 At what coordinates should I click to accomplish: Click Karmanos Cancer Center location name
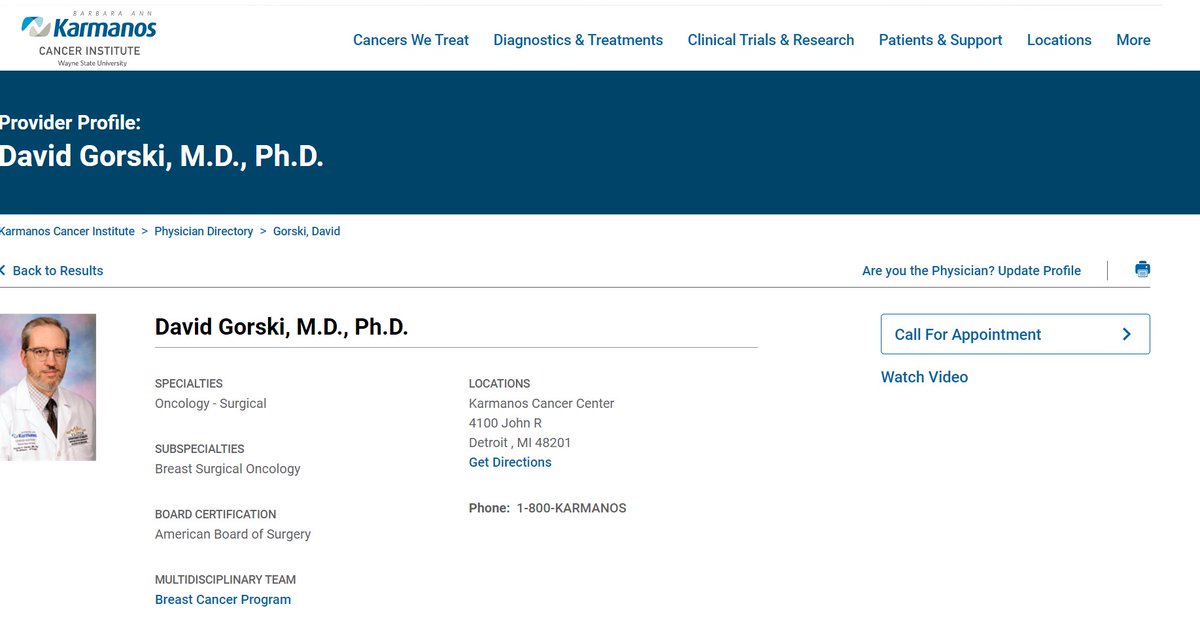pyautogui.click(x=542, y=403)
